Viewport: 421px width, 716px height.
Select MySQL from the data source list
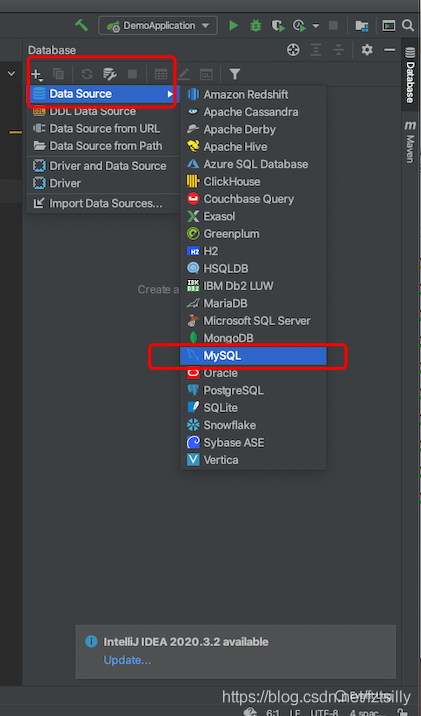pos(253,356)
